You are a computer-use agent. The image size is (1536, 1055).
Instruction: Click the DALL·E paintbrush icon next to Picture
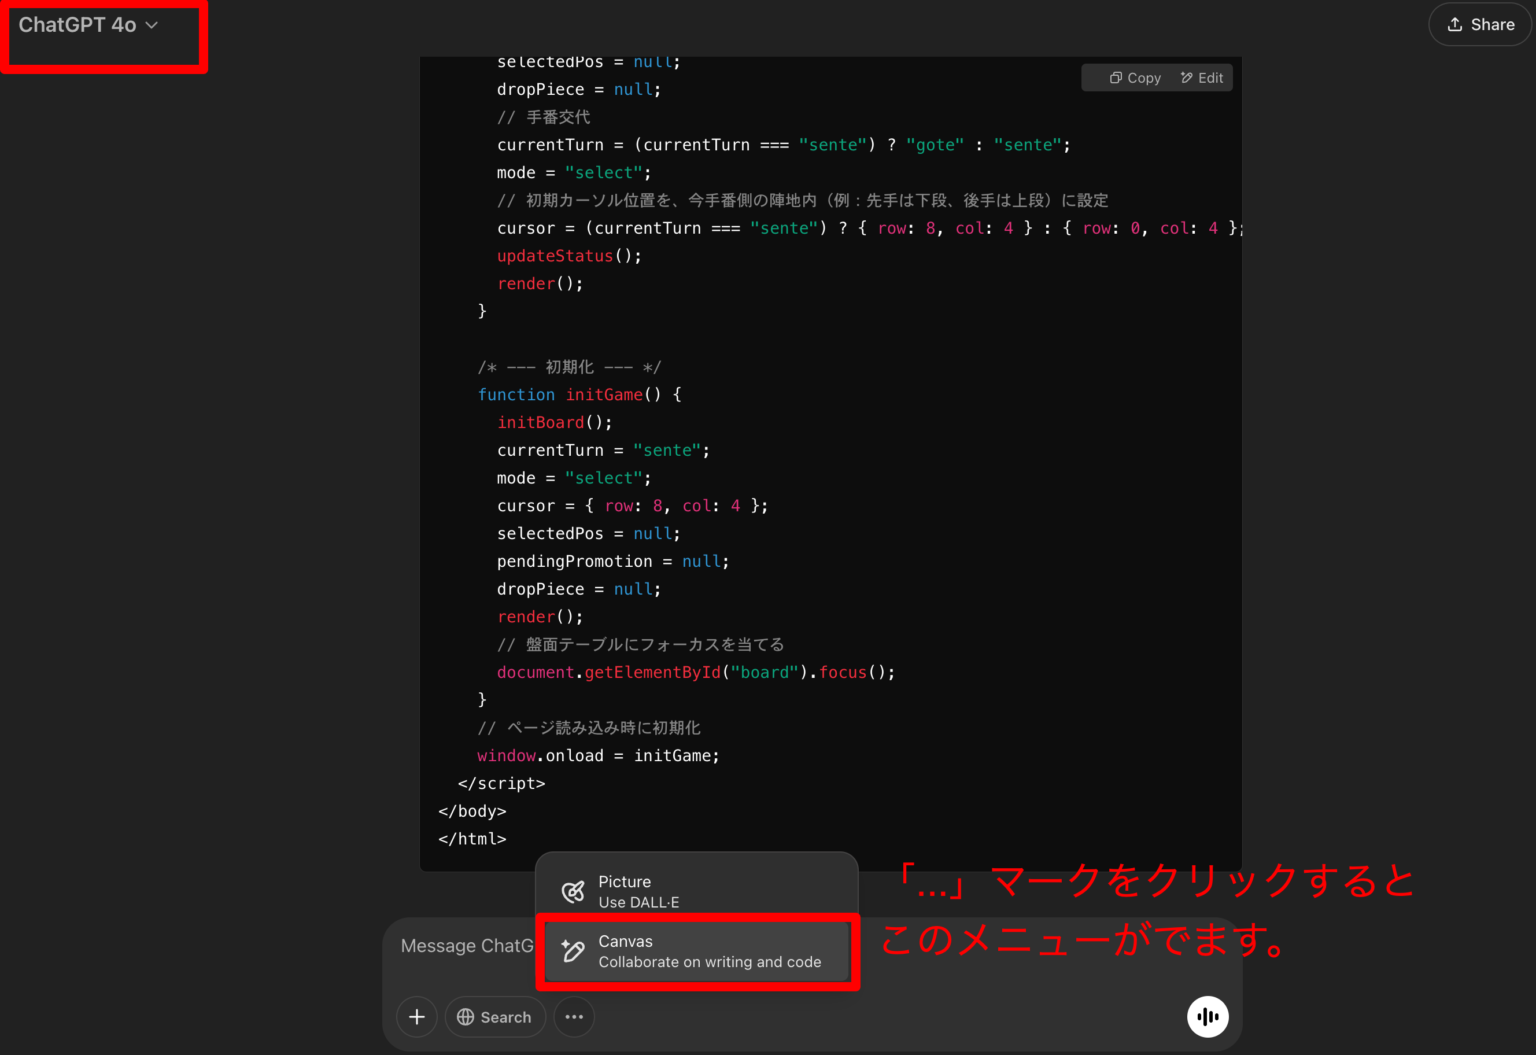tap(573, 891)
